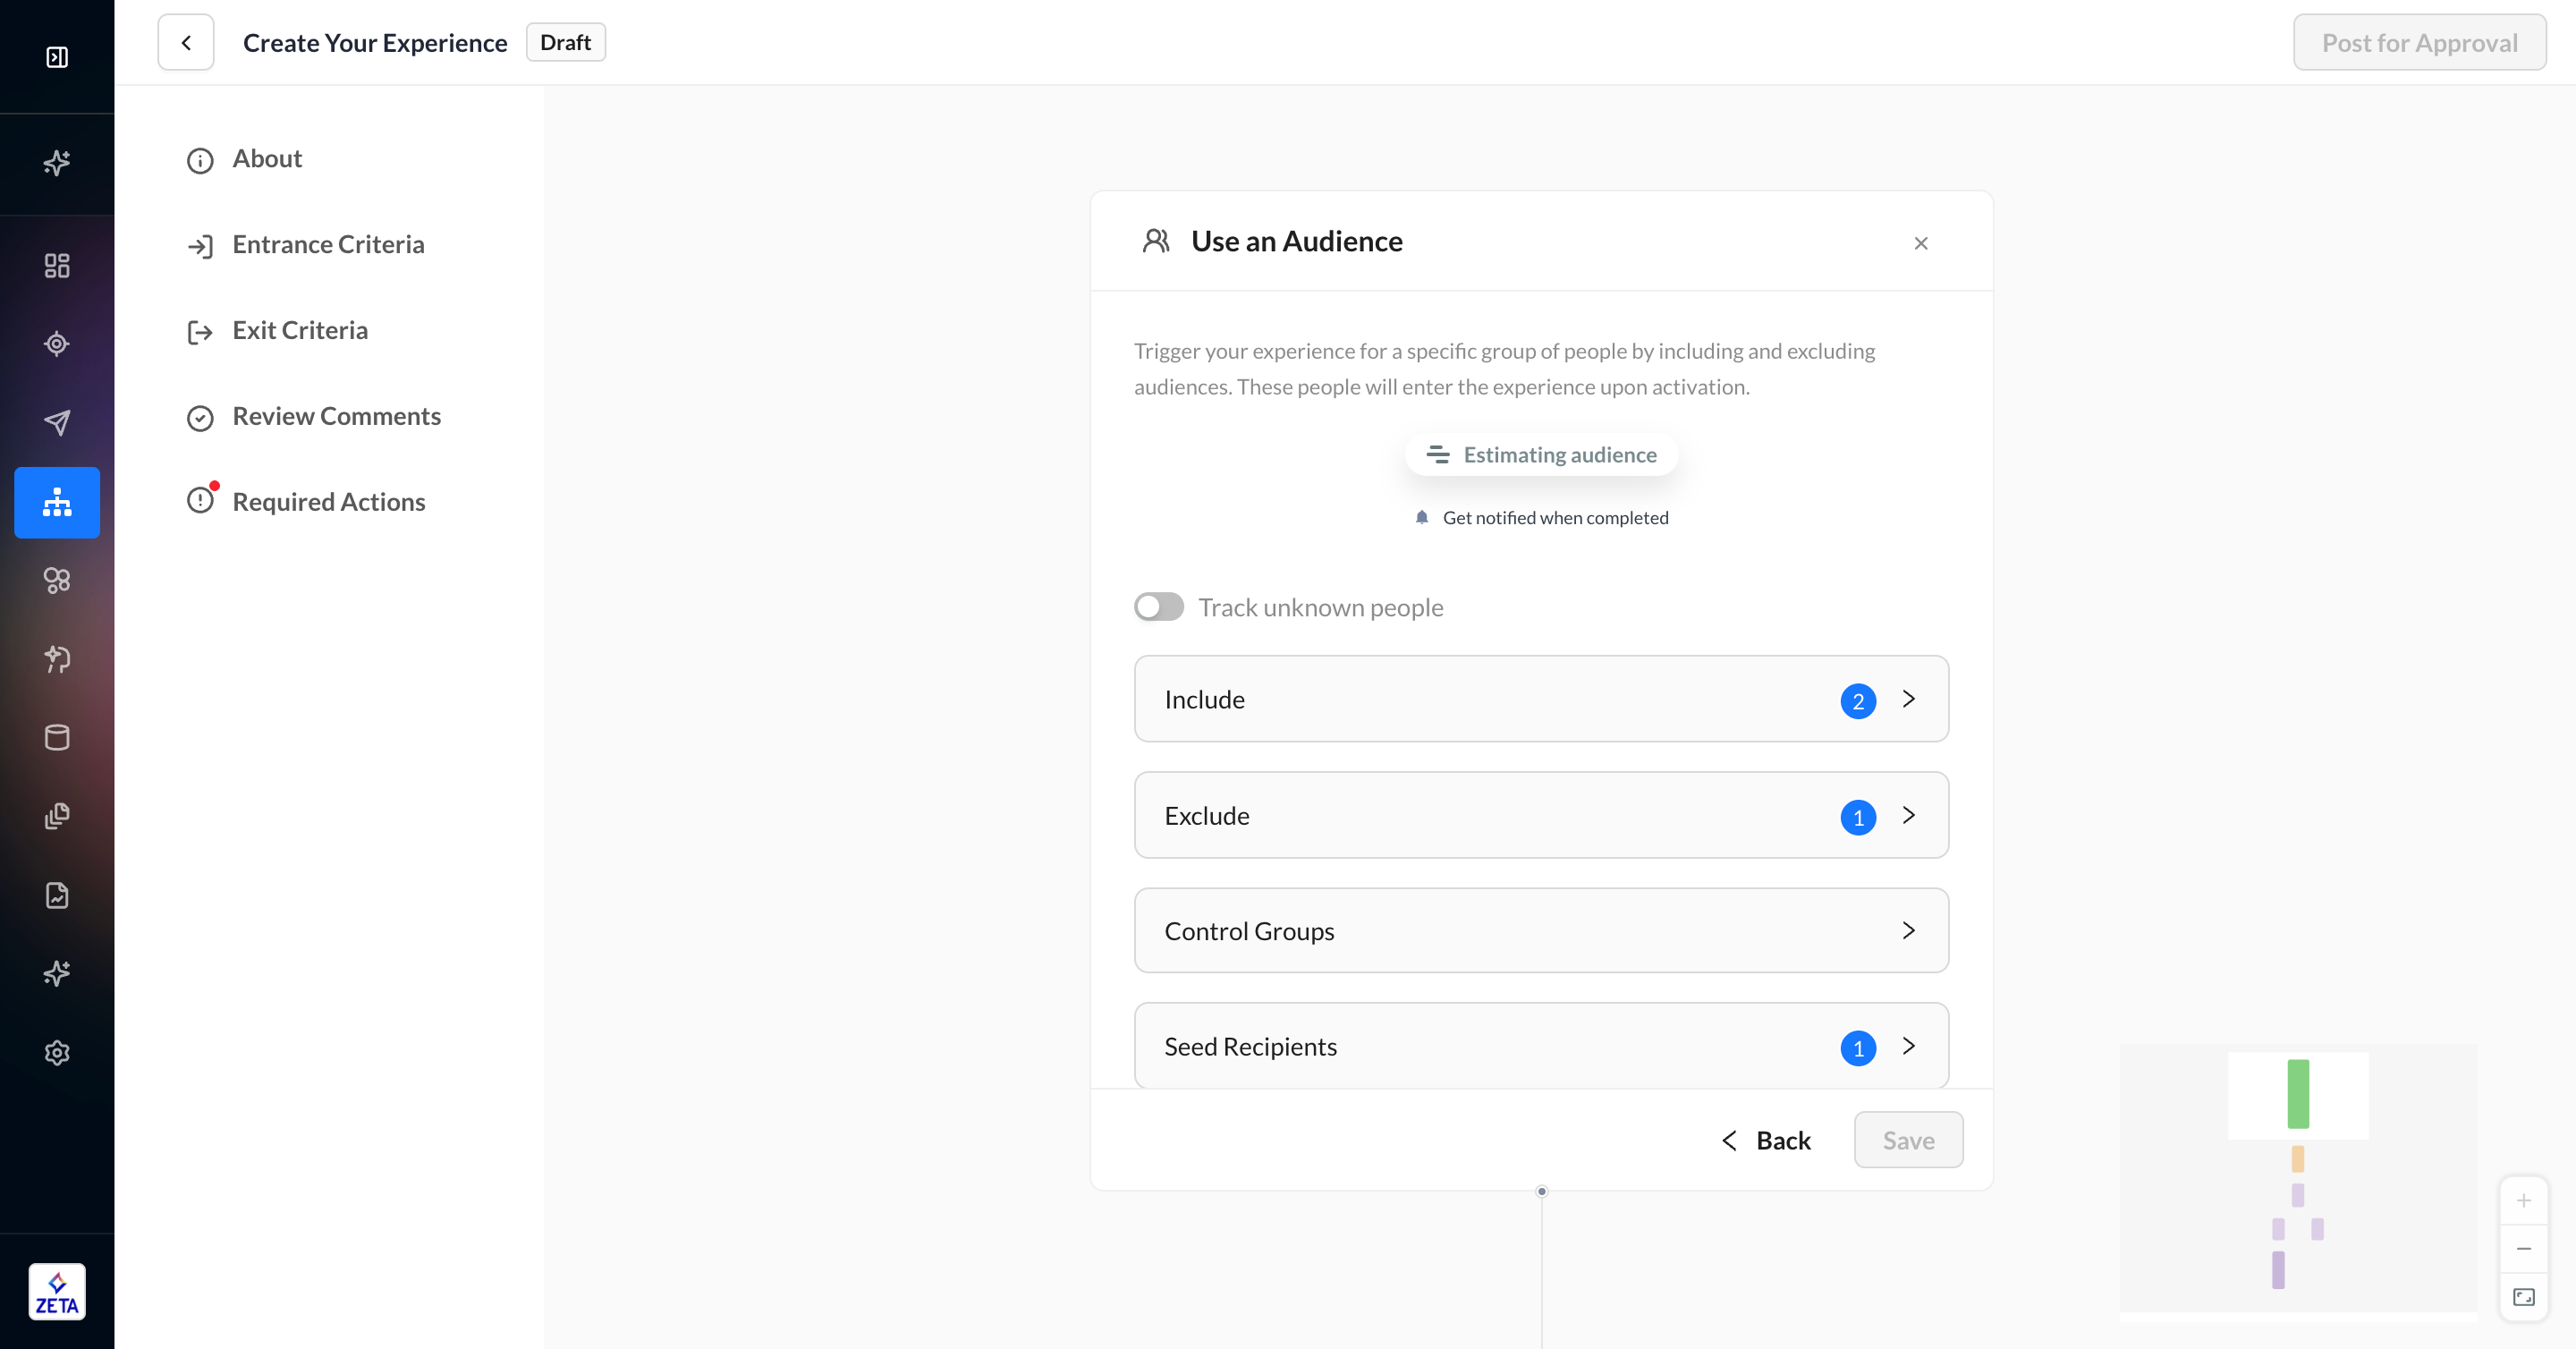The image size is (2576, 1349).
Task: Close the Use an Audience panel
Action: pos(1920,243)
